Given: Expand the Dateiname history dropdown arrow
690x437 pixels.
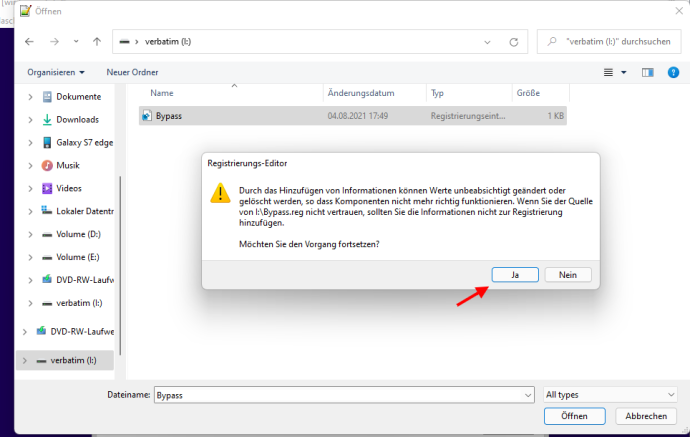Looking at the screenshot, I should (528, 395).
